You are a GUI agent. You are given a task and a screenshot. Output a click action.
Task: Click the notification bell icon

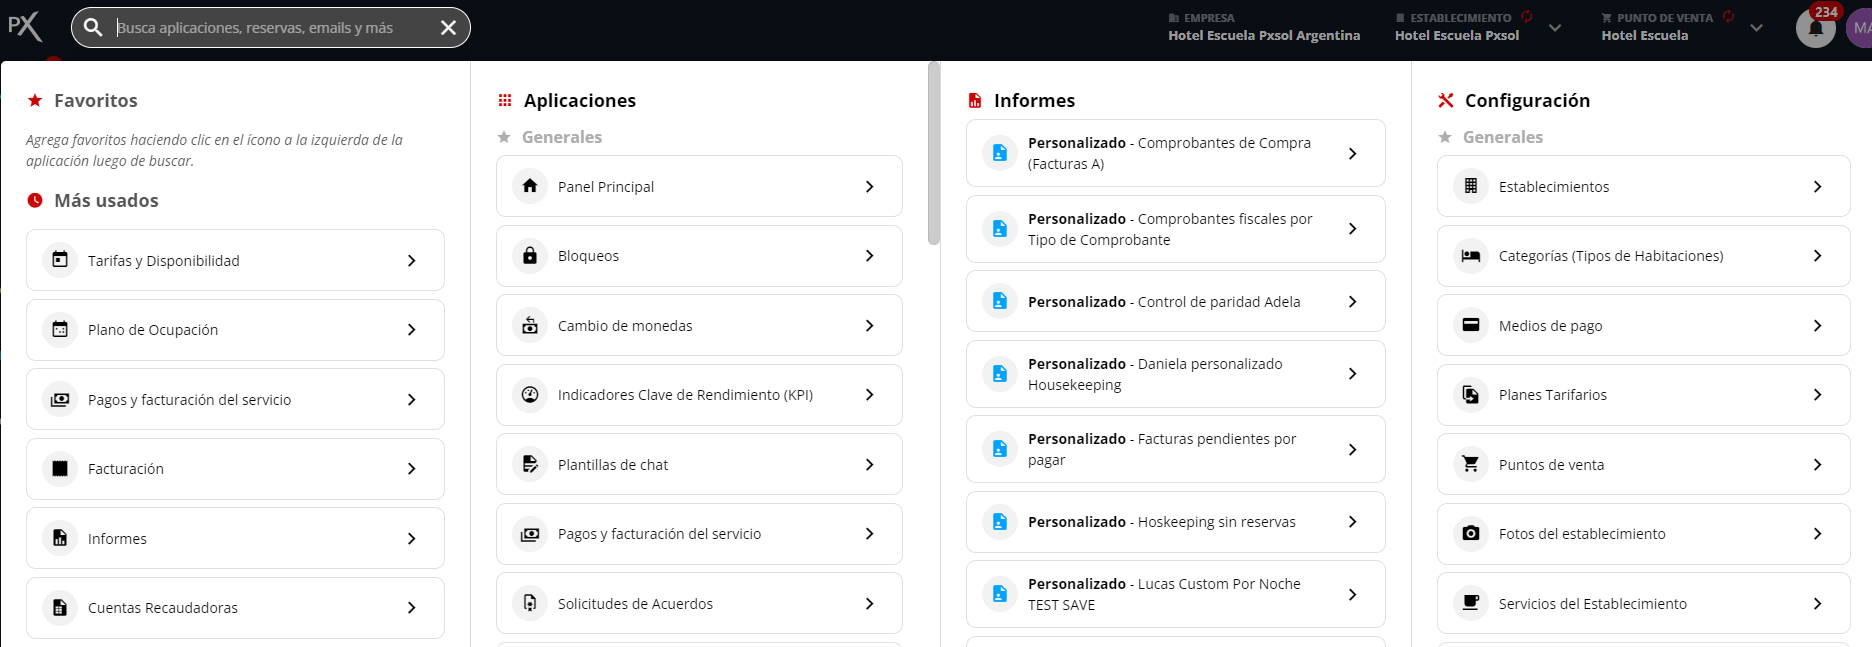coord(1815,29)
